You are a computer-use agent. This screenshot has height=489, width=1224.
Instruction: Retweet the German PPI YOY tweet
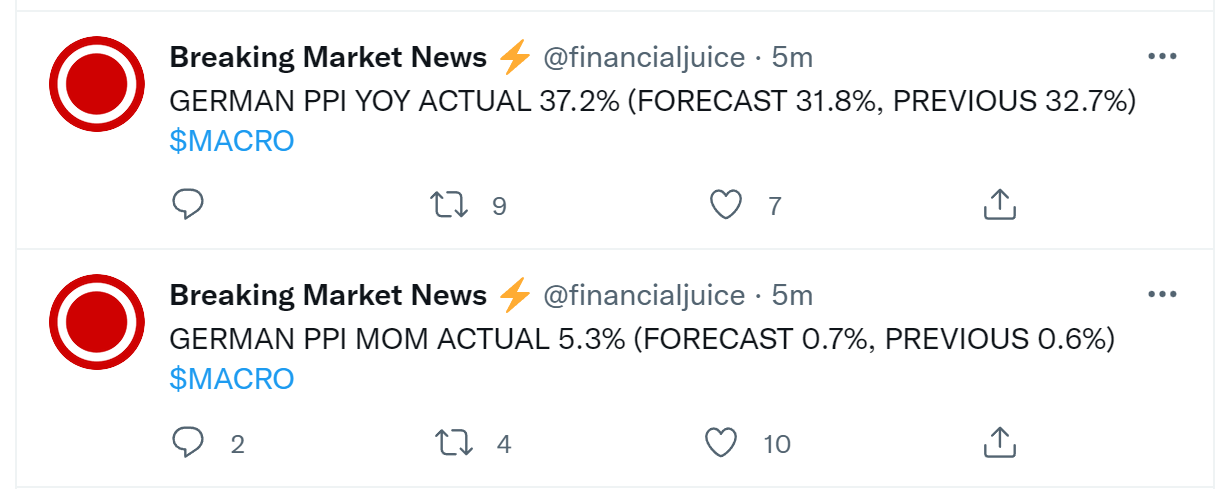[x=449, y=205]
